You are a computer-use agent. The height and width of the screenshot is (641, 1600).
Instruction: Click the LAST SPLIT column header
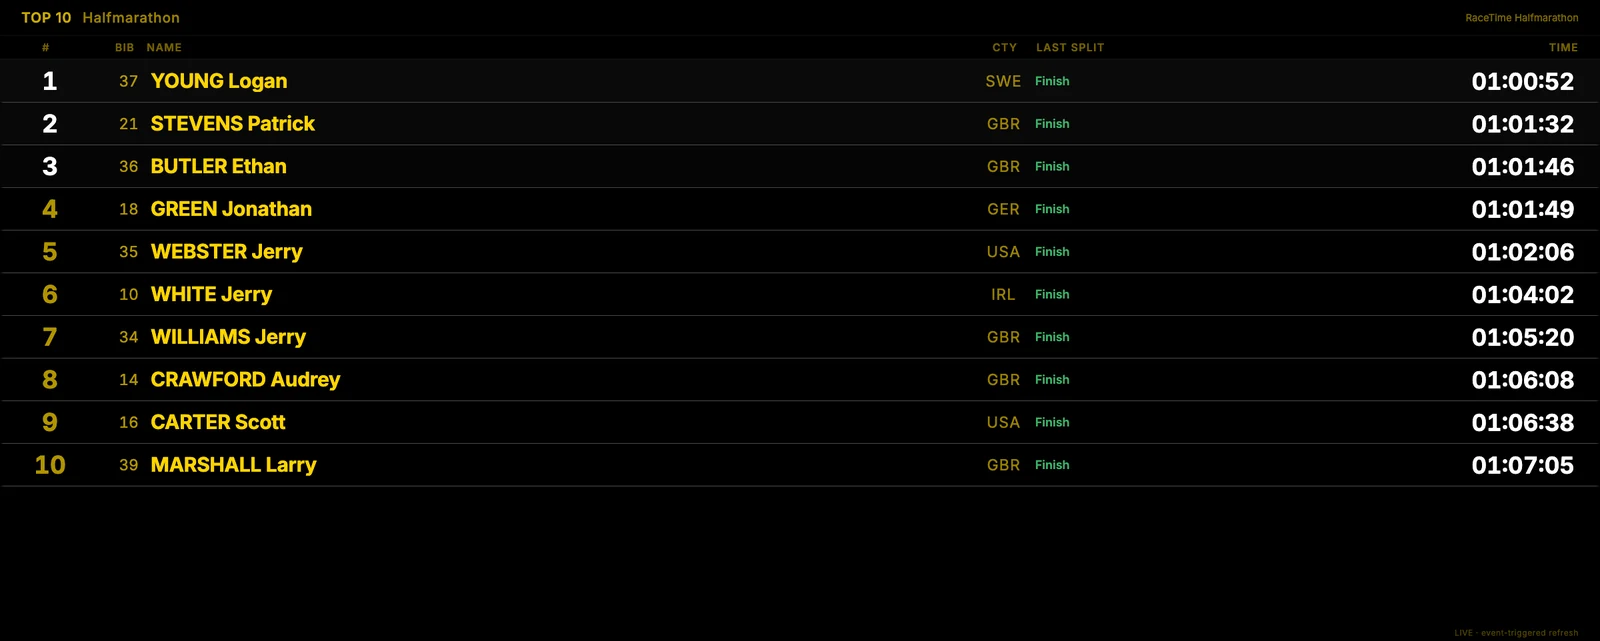point(1070,48)
